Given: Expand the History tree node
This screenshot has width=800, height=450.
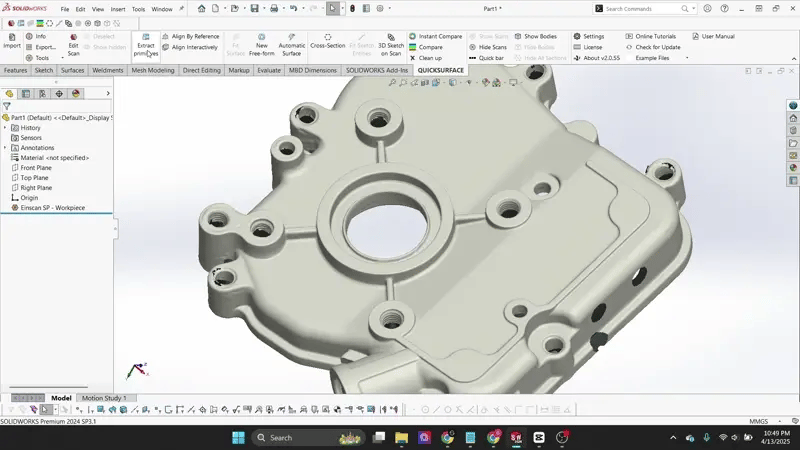Looking at the screenshot, I should (x=6, y=128).
